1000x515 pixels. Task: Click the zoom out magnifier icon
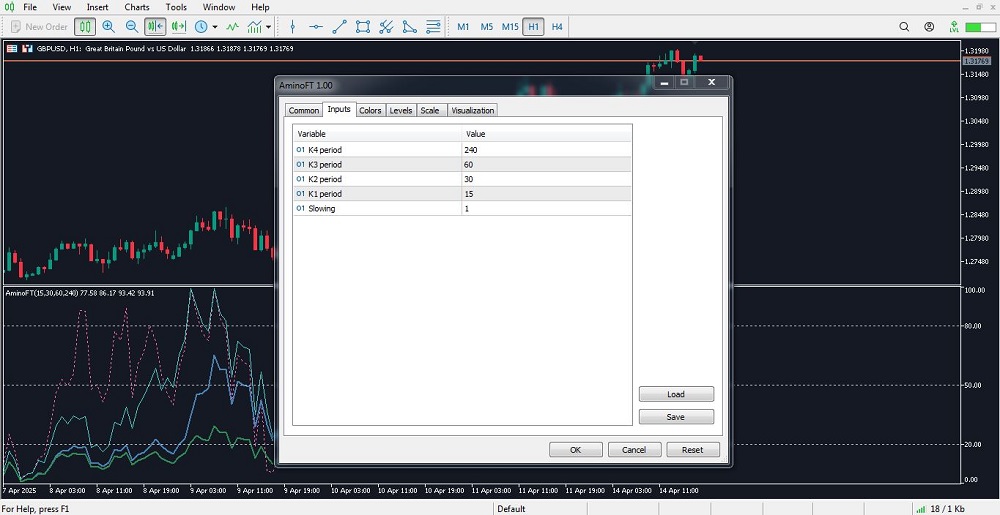click(x=132, y=27)
